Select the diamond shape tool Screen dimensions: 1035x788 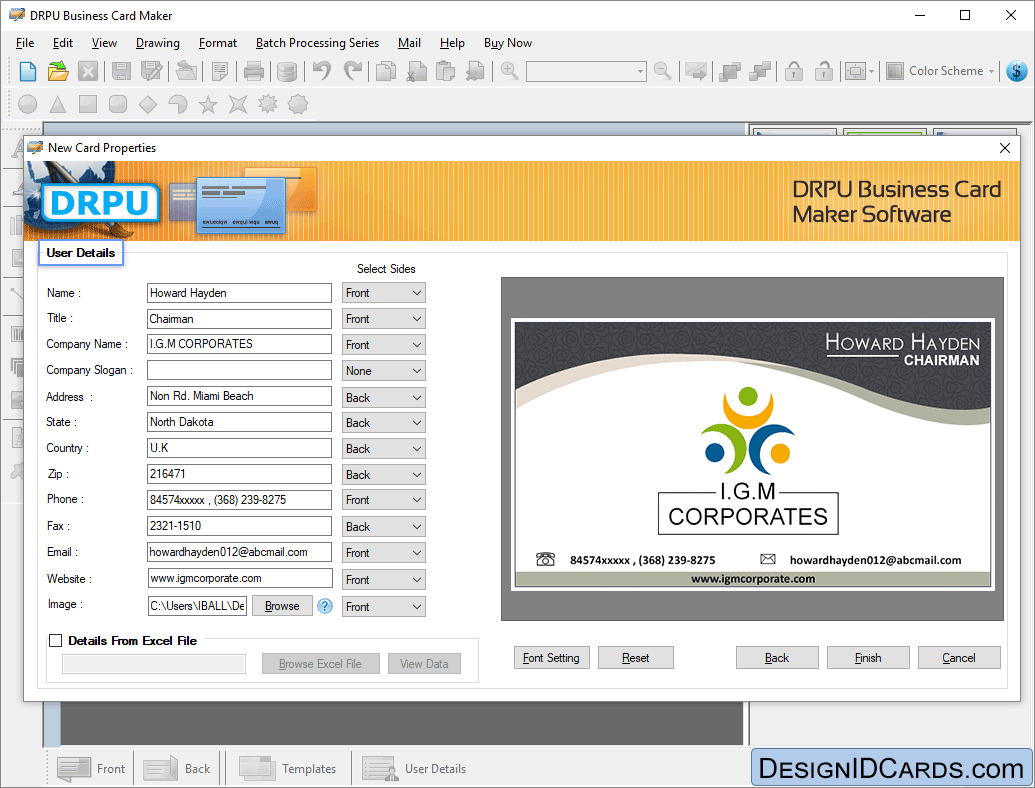pyautogui.click(x=148, y=104)
